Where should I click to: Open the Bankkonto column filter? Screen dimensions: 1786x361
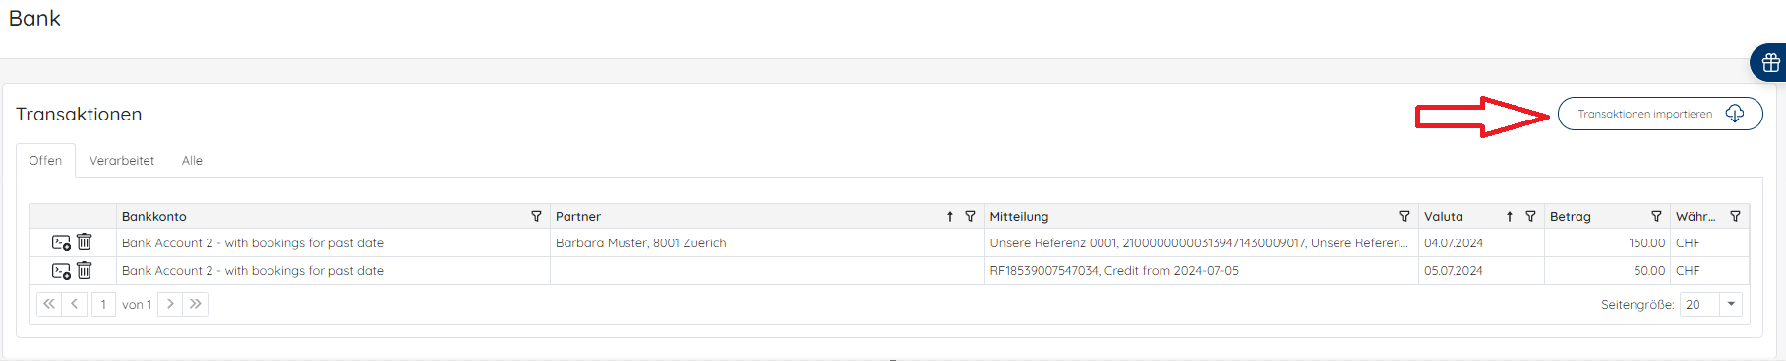tap(536, 216)
